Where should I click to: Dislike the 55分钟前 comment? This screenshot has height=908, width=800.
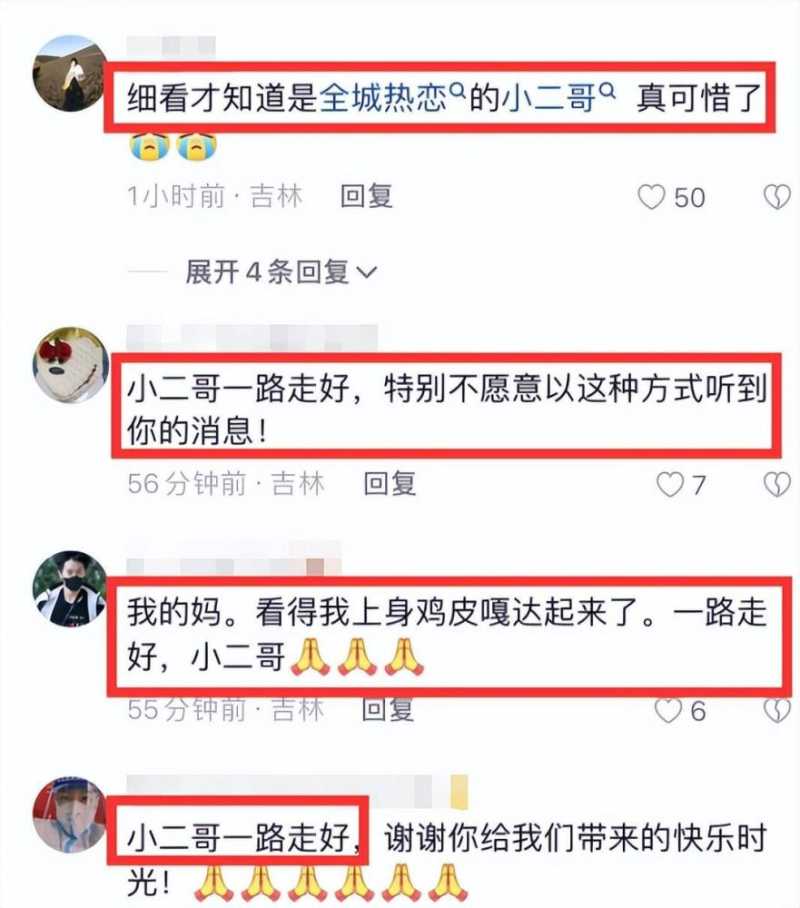[x=777, y=711]
